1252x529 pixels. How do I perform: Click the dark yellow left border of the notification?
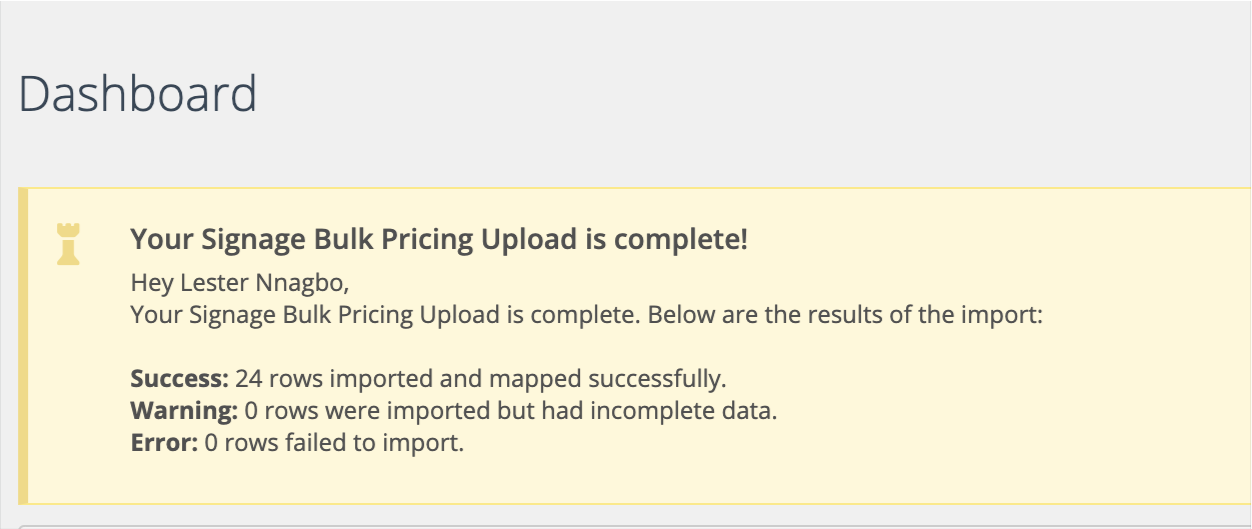point(23,346)
